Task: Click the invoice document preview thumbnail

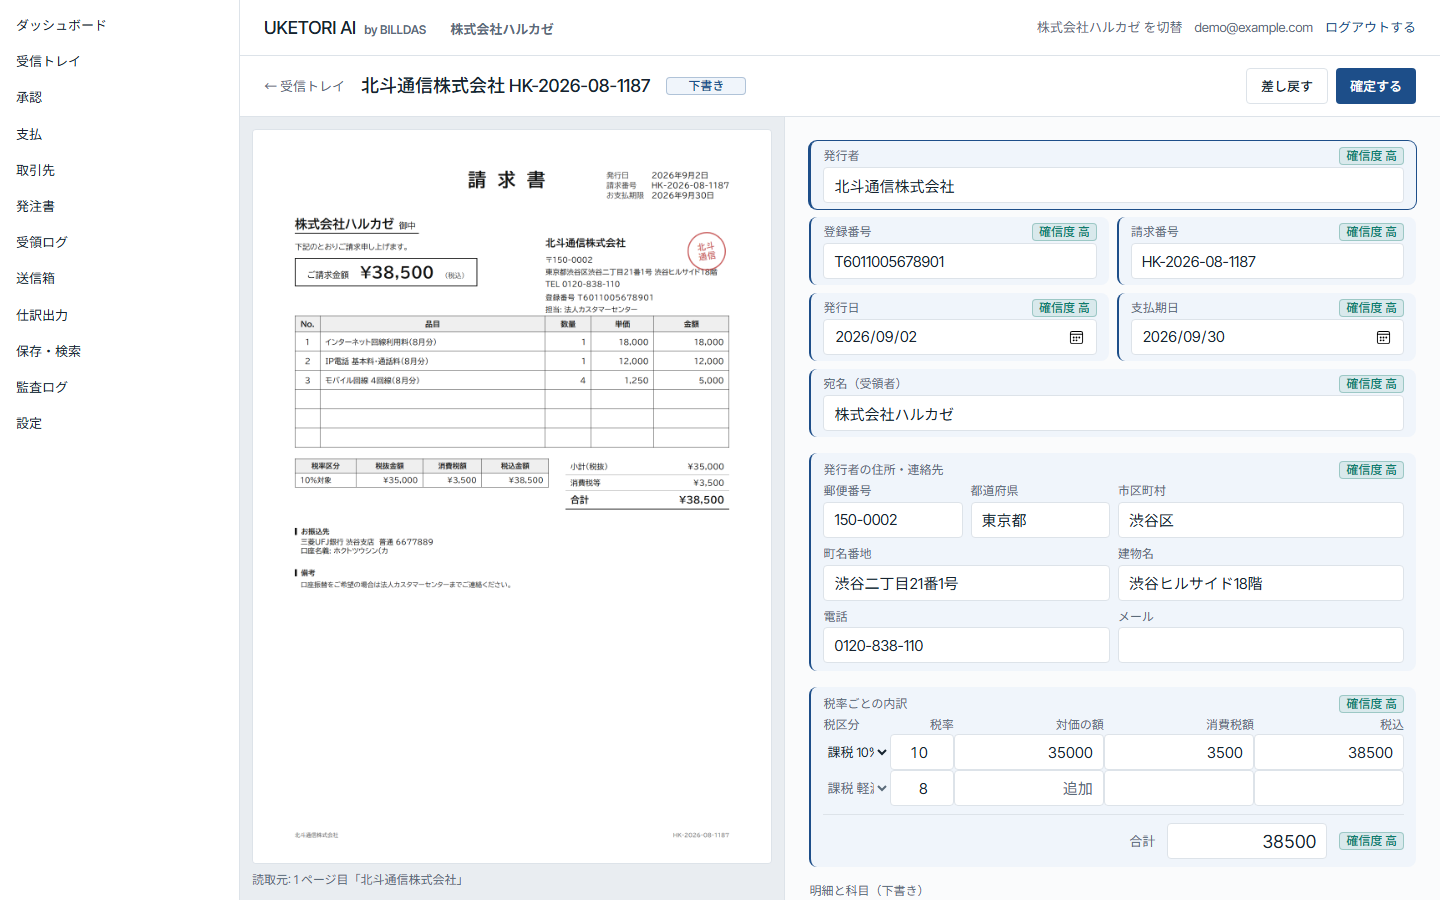Action: click(x=512, y=497)
